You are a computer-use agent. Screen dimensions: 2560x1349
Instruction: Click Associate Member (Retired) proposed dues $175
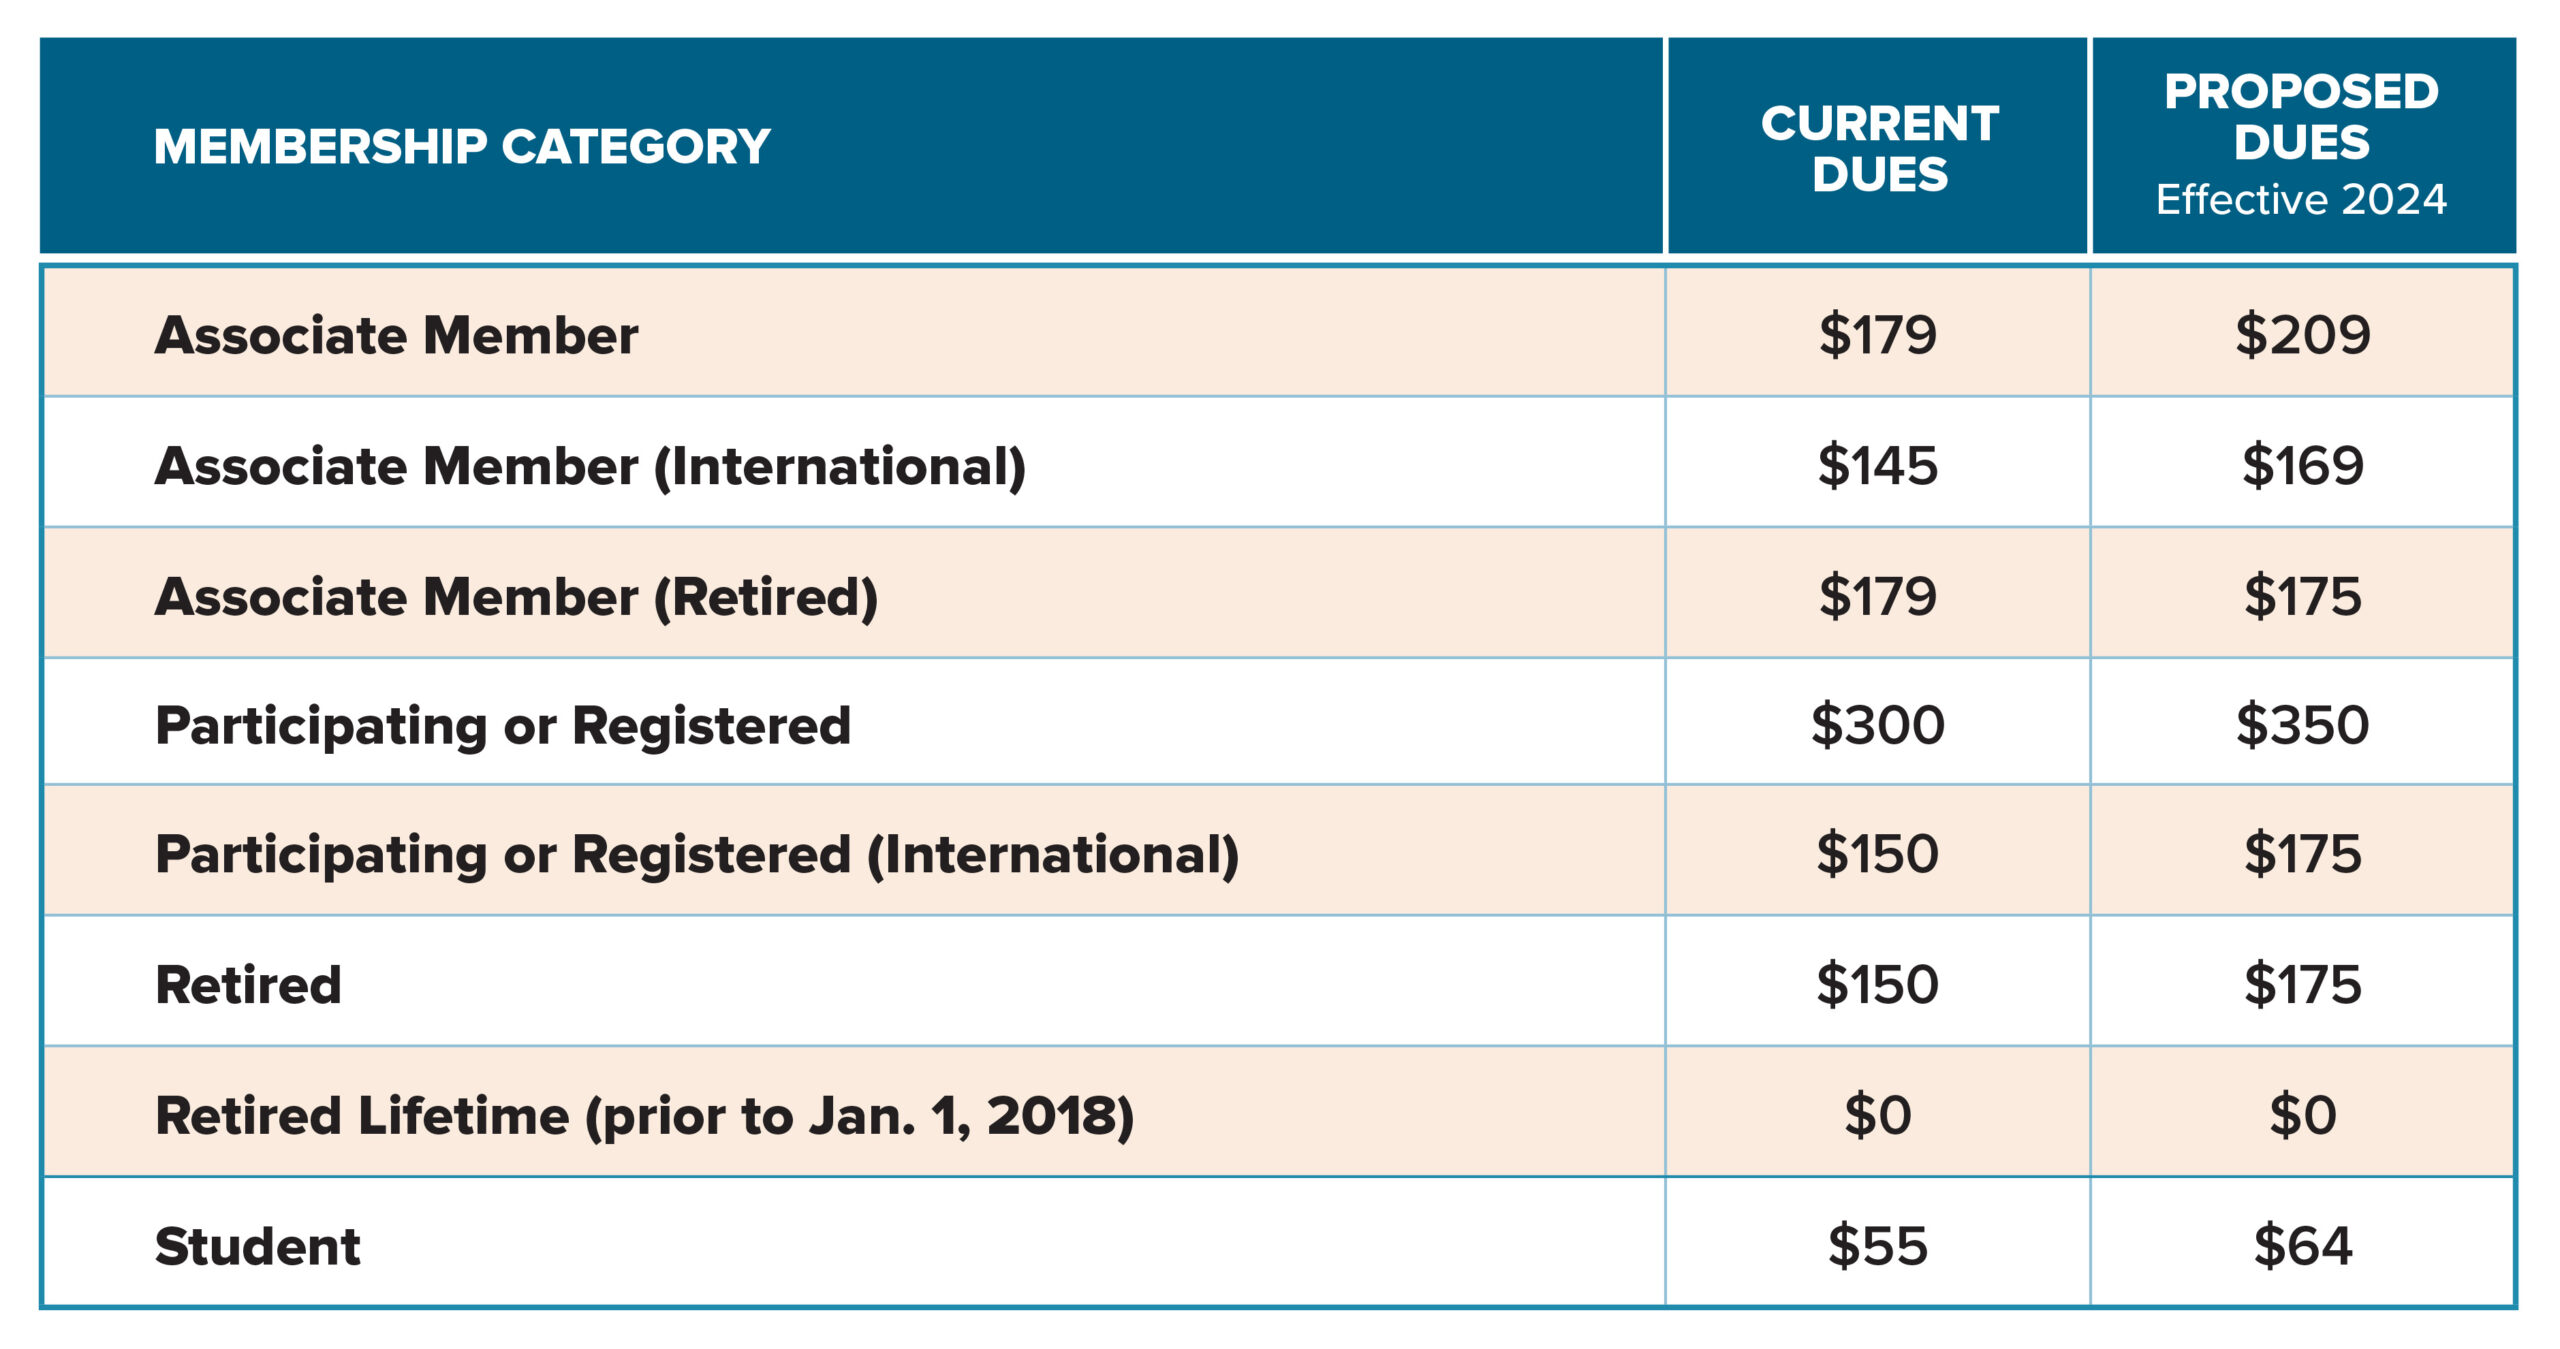(x=2302, y=596)
